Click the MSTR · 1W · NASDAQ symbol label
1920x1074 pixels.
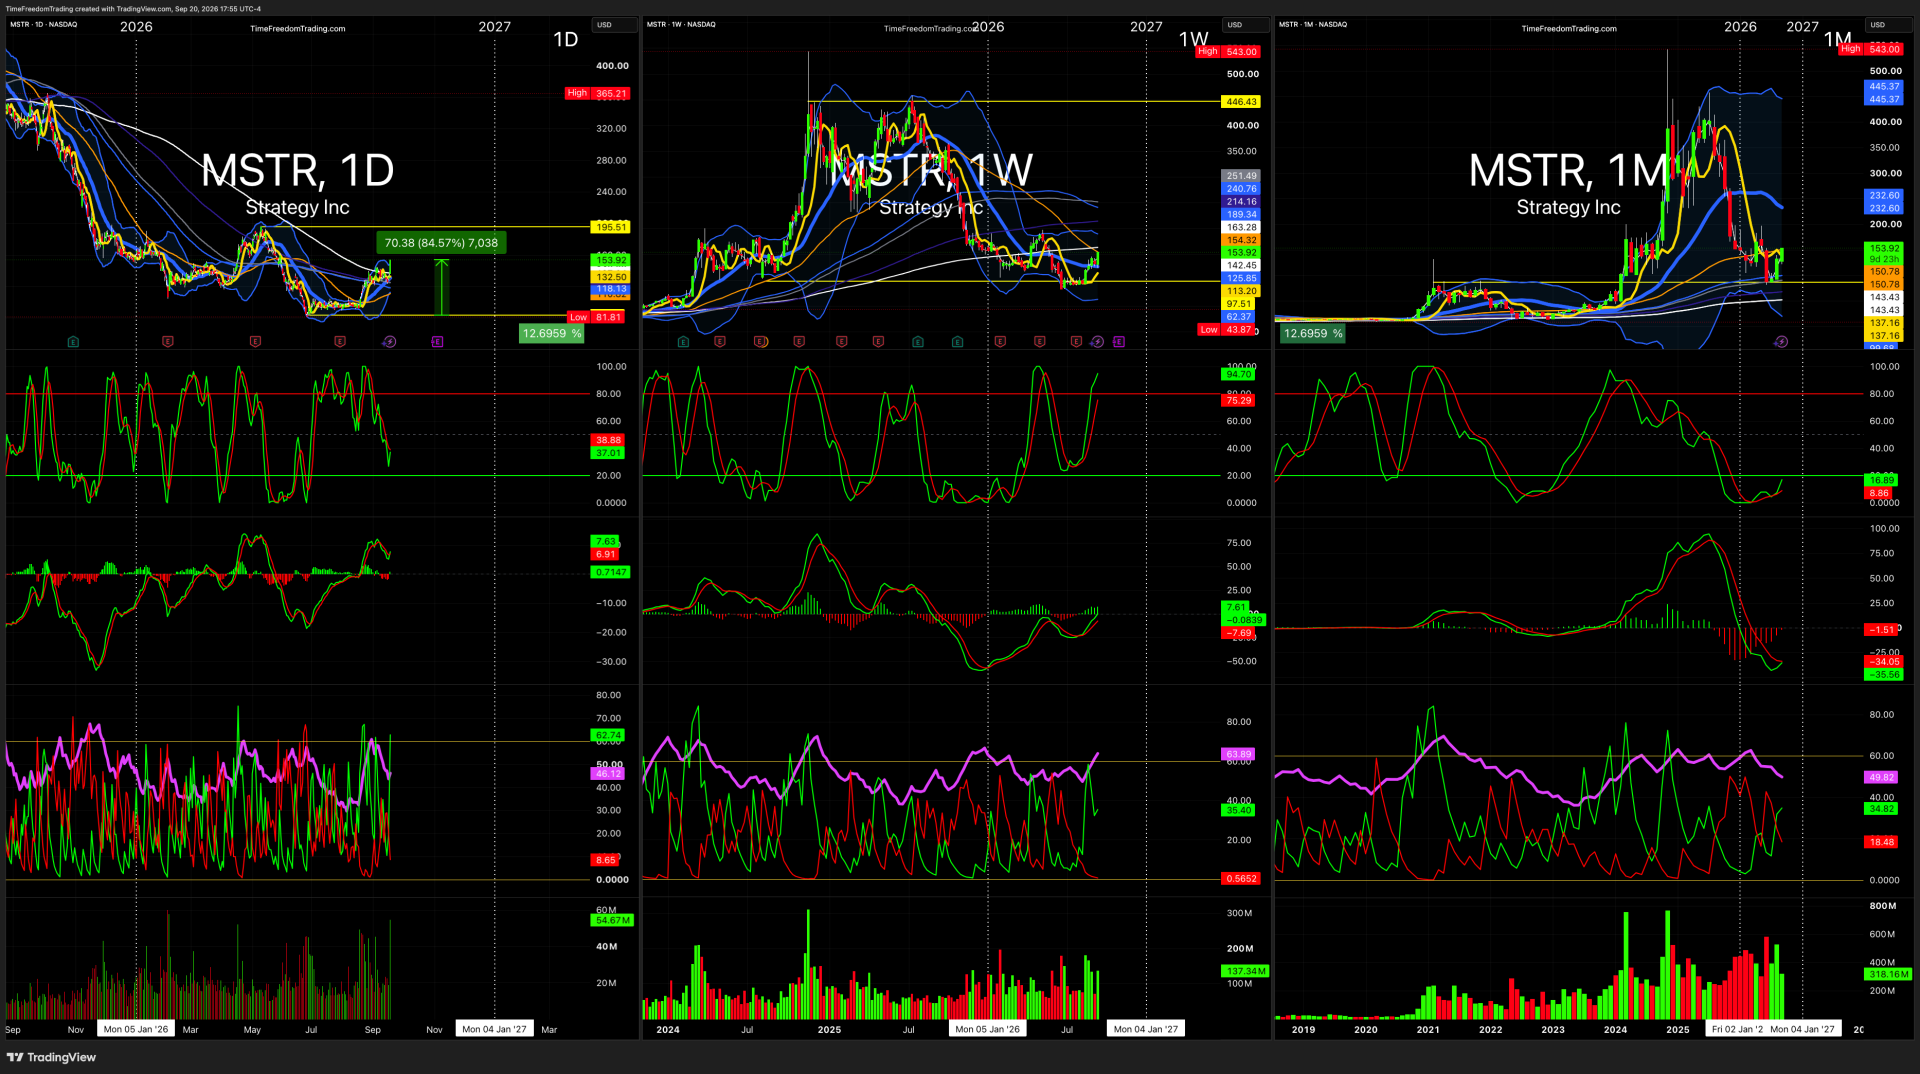pyautogui.click(x=681, y=24)
